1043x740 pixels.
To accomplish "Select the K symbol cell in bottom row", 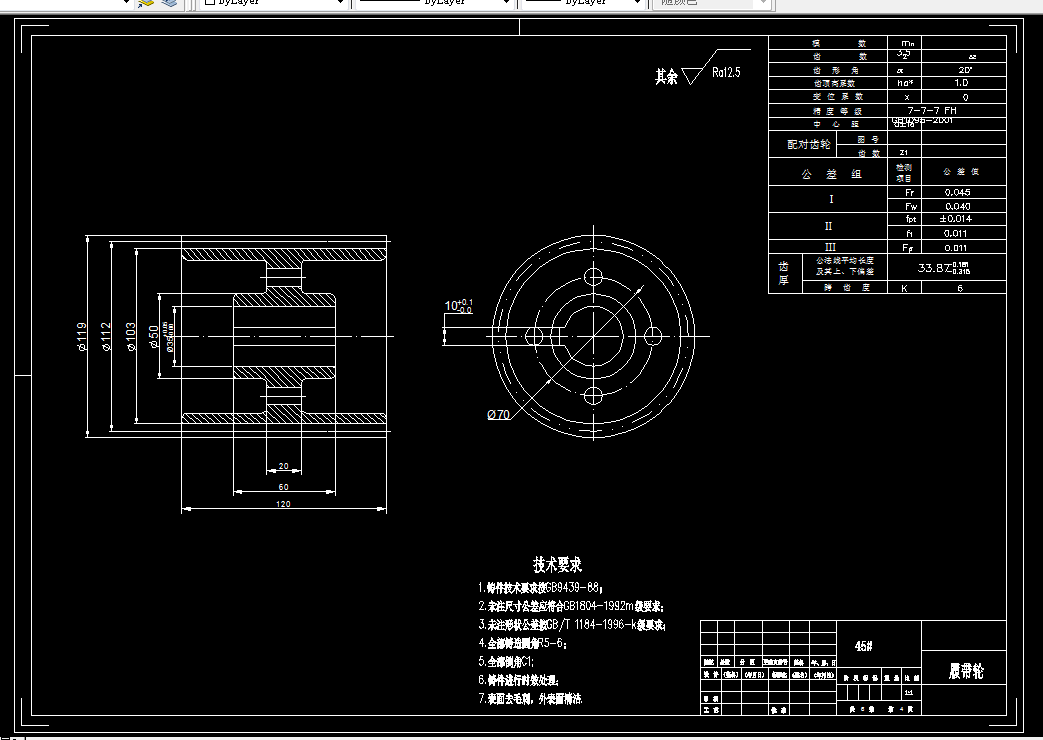I will [905, 288].
